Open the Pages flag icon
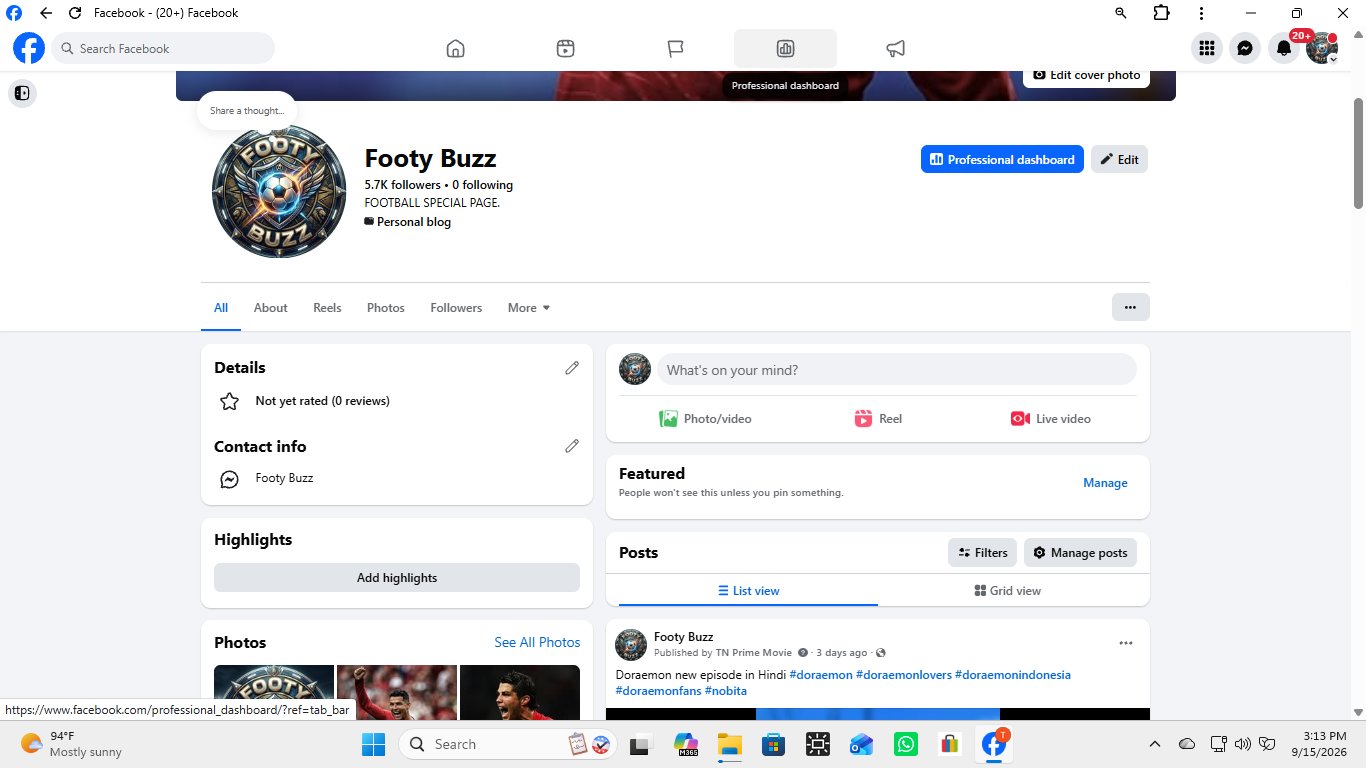Image resolution: width=1366 pixels, height=768 pixels. pos(675,48)
